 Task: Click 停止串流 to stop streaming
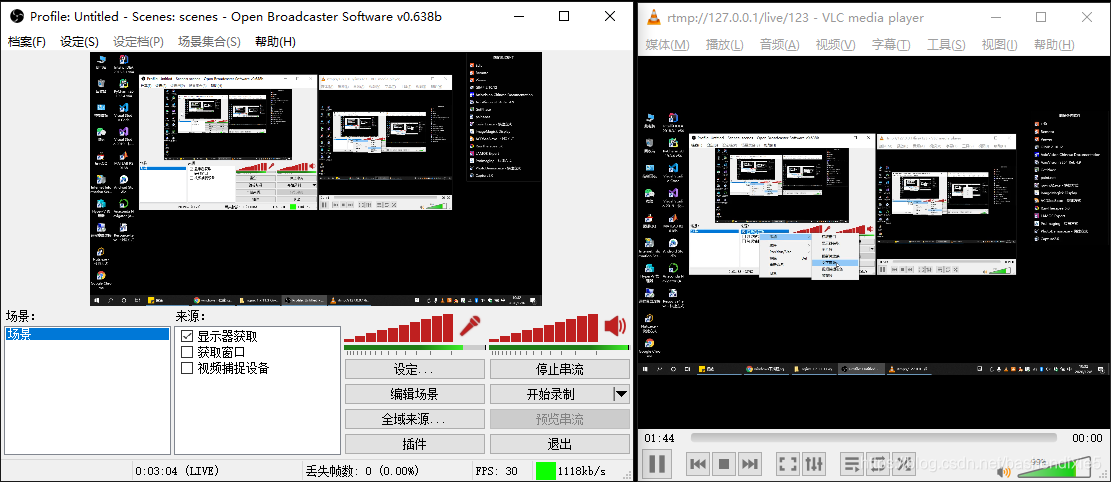click(x=560, y=369)
